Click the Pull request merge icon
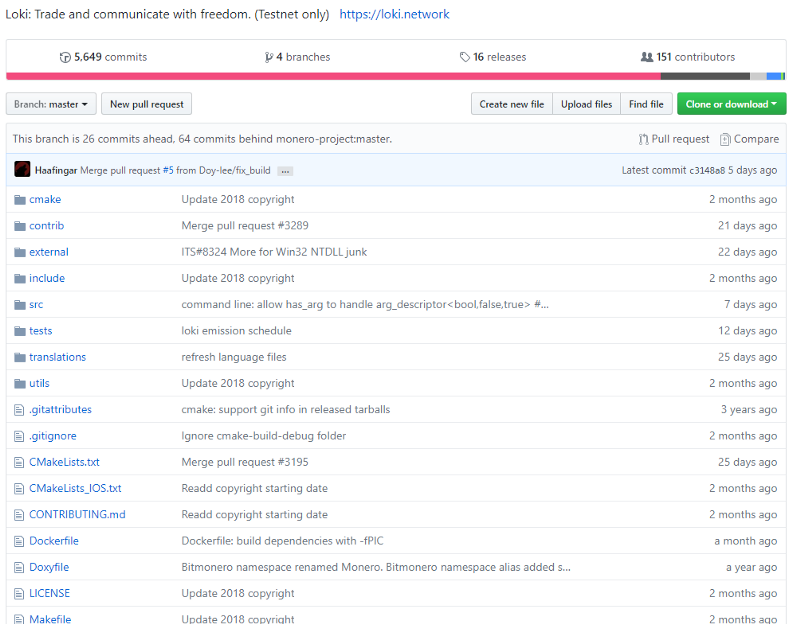Viewport: 800px width, 624px height. point(643,139)
